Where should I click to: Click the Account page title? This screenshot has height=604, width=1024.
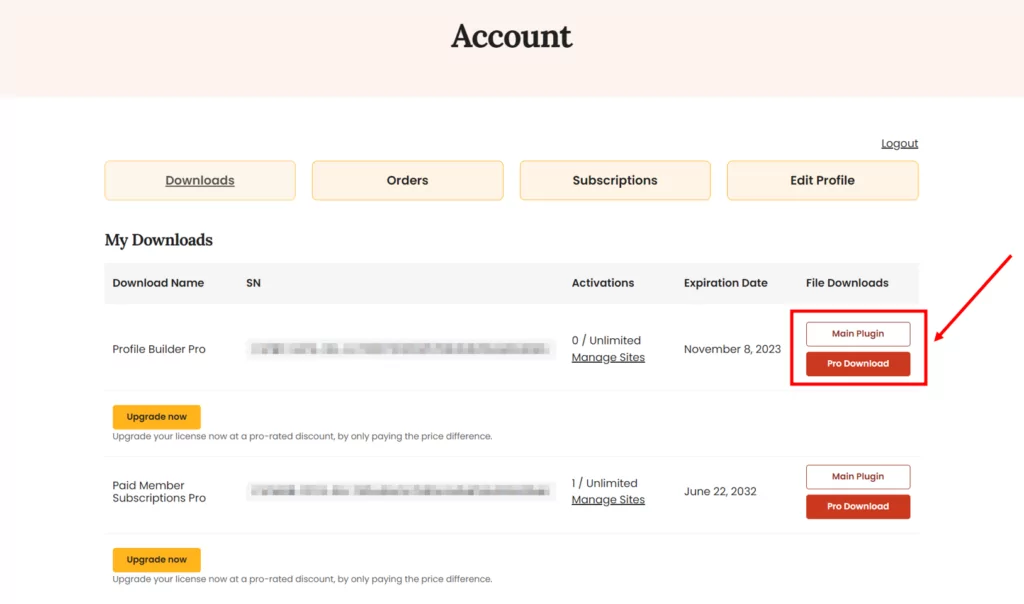coord(511,36)
